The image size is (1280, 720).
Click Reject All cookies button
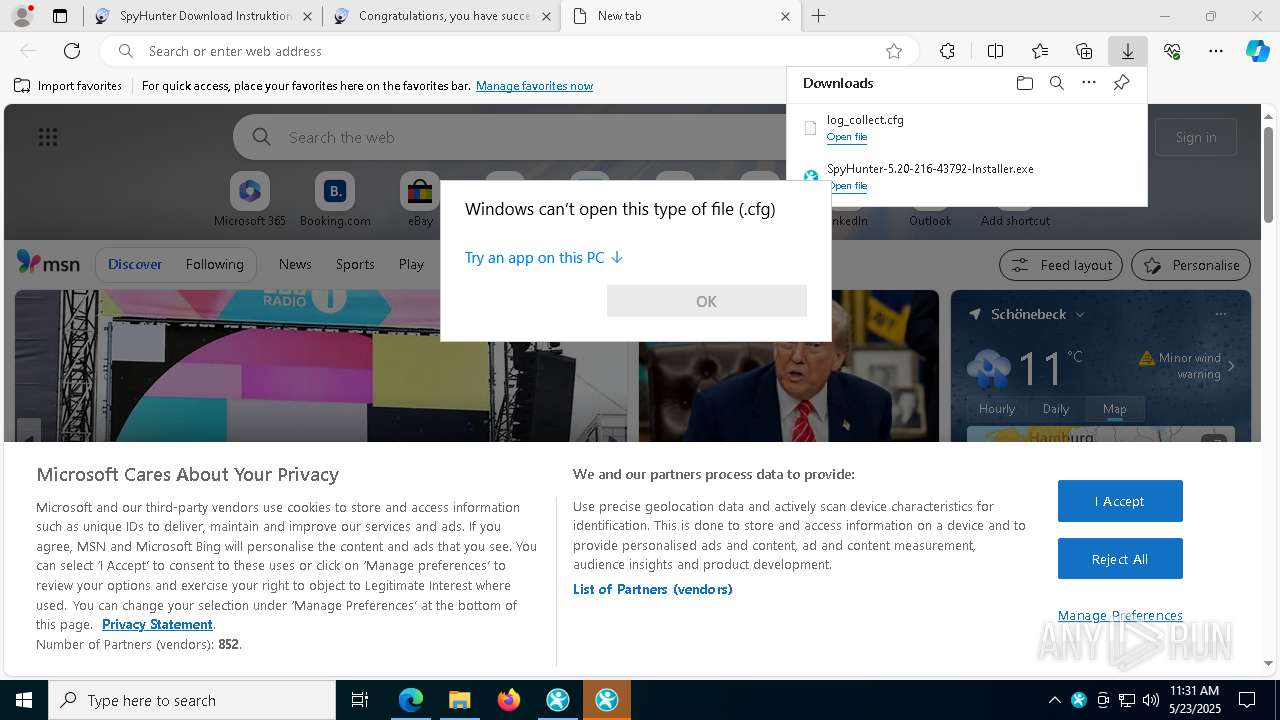coord(1120,559)
